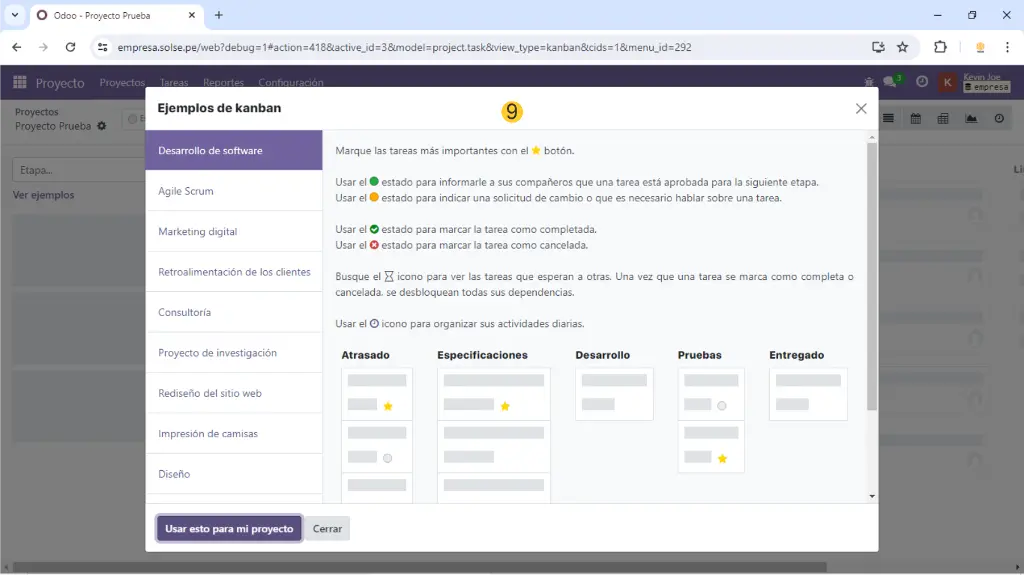Switch to graph view icon
This screenshot has width=1024, height=575.
971,119
